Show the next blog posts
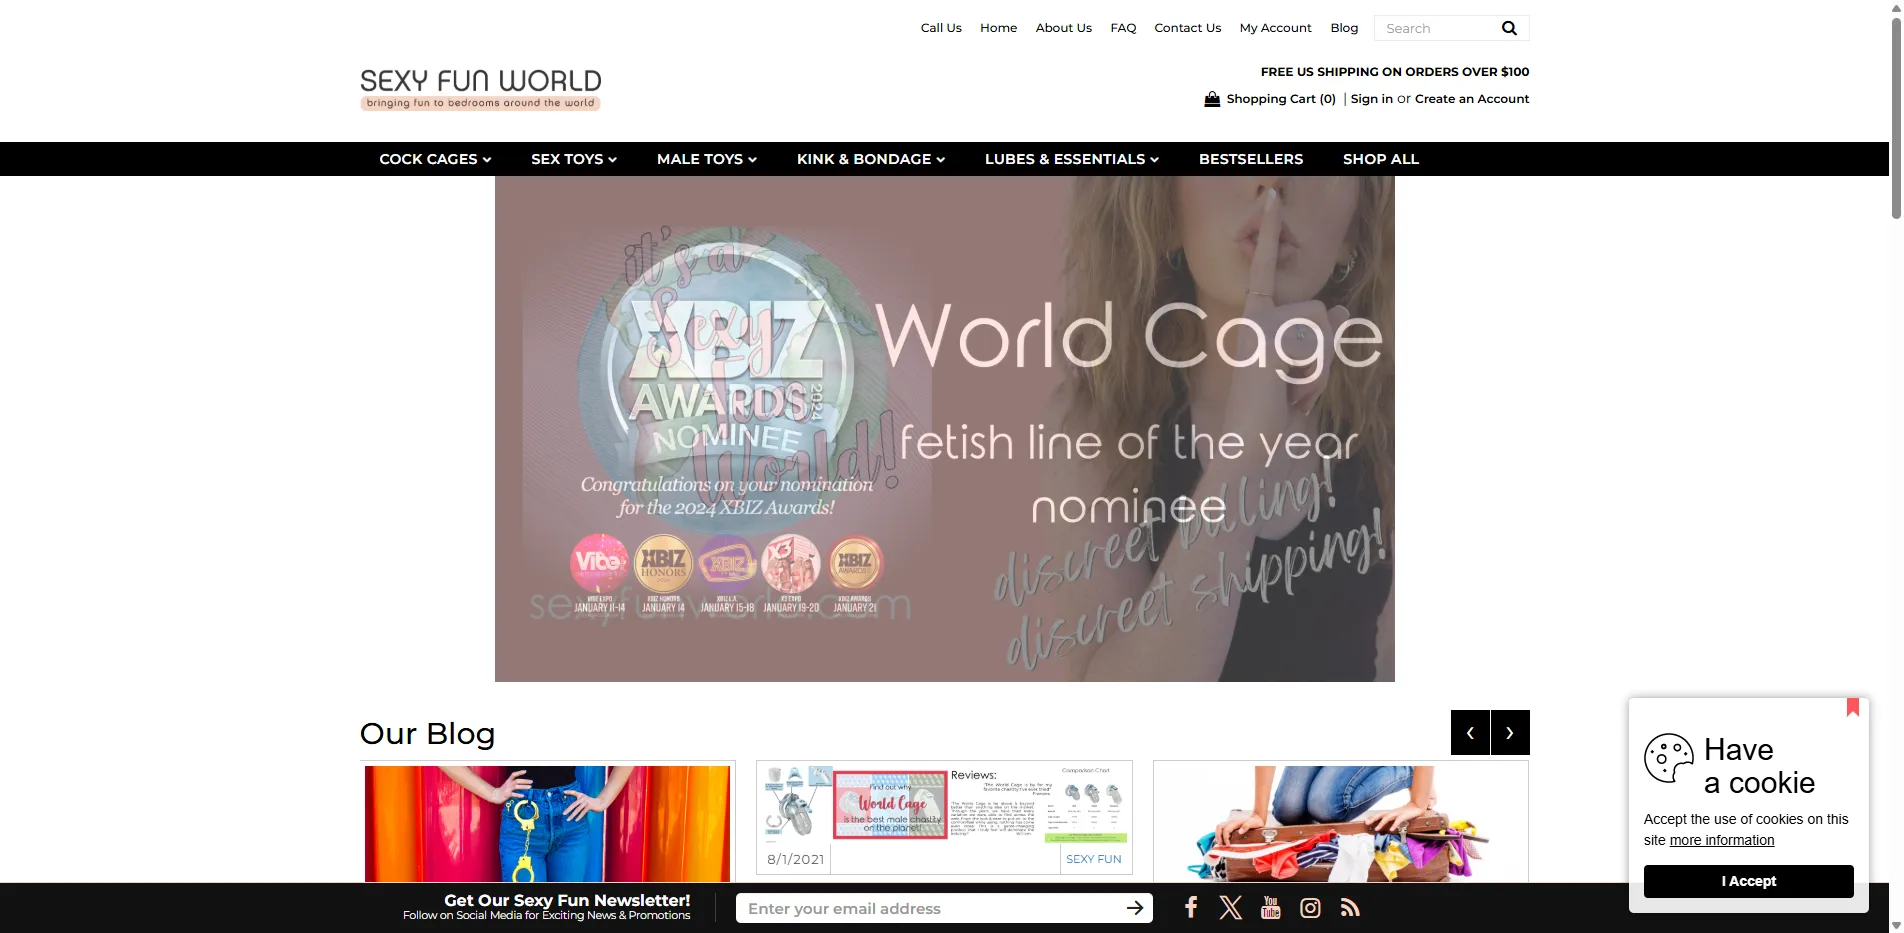1904x933 pixels. point(1510,733)
